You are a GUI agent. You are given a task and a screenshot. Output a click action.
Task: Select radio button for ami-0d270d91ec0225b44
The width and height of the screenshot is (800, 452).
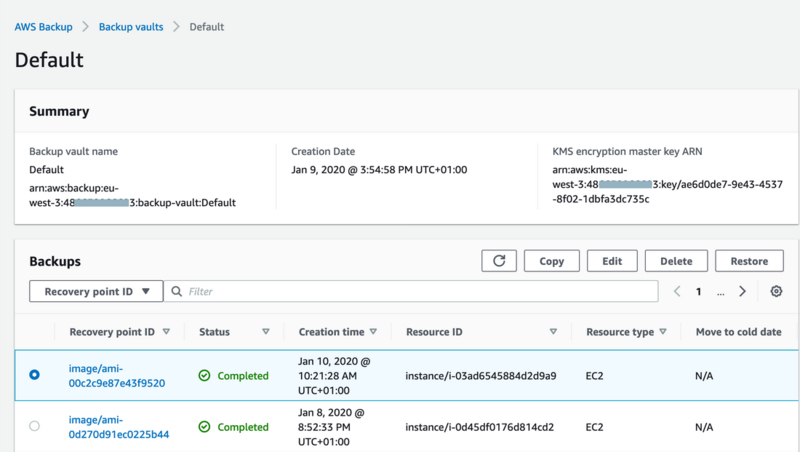coord(34,426)
